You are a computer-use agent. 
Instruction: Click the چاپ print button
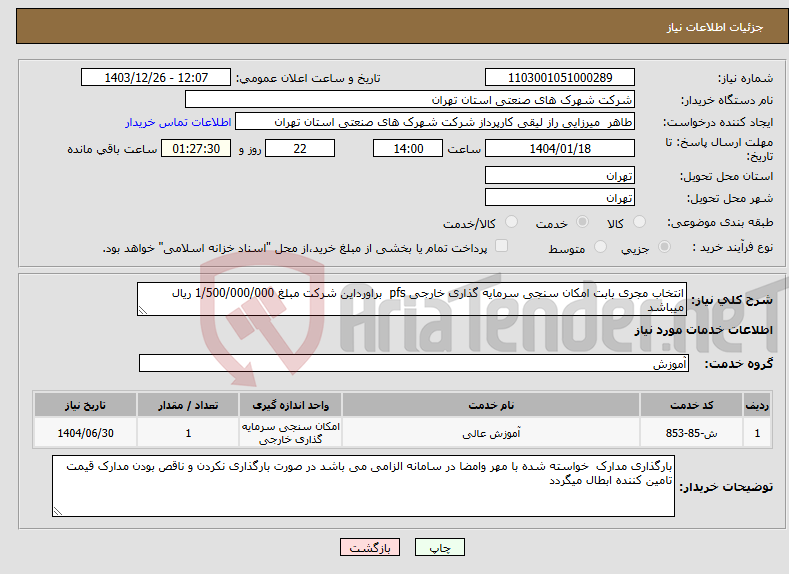point(440,547)
